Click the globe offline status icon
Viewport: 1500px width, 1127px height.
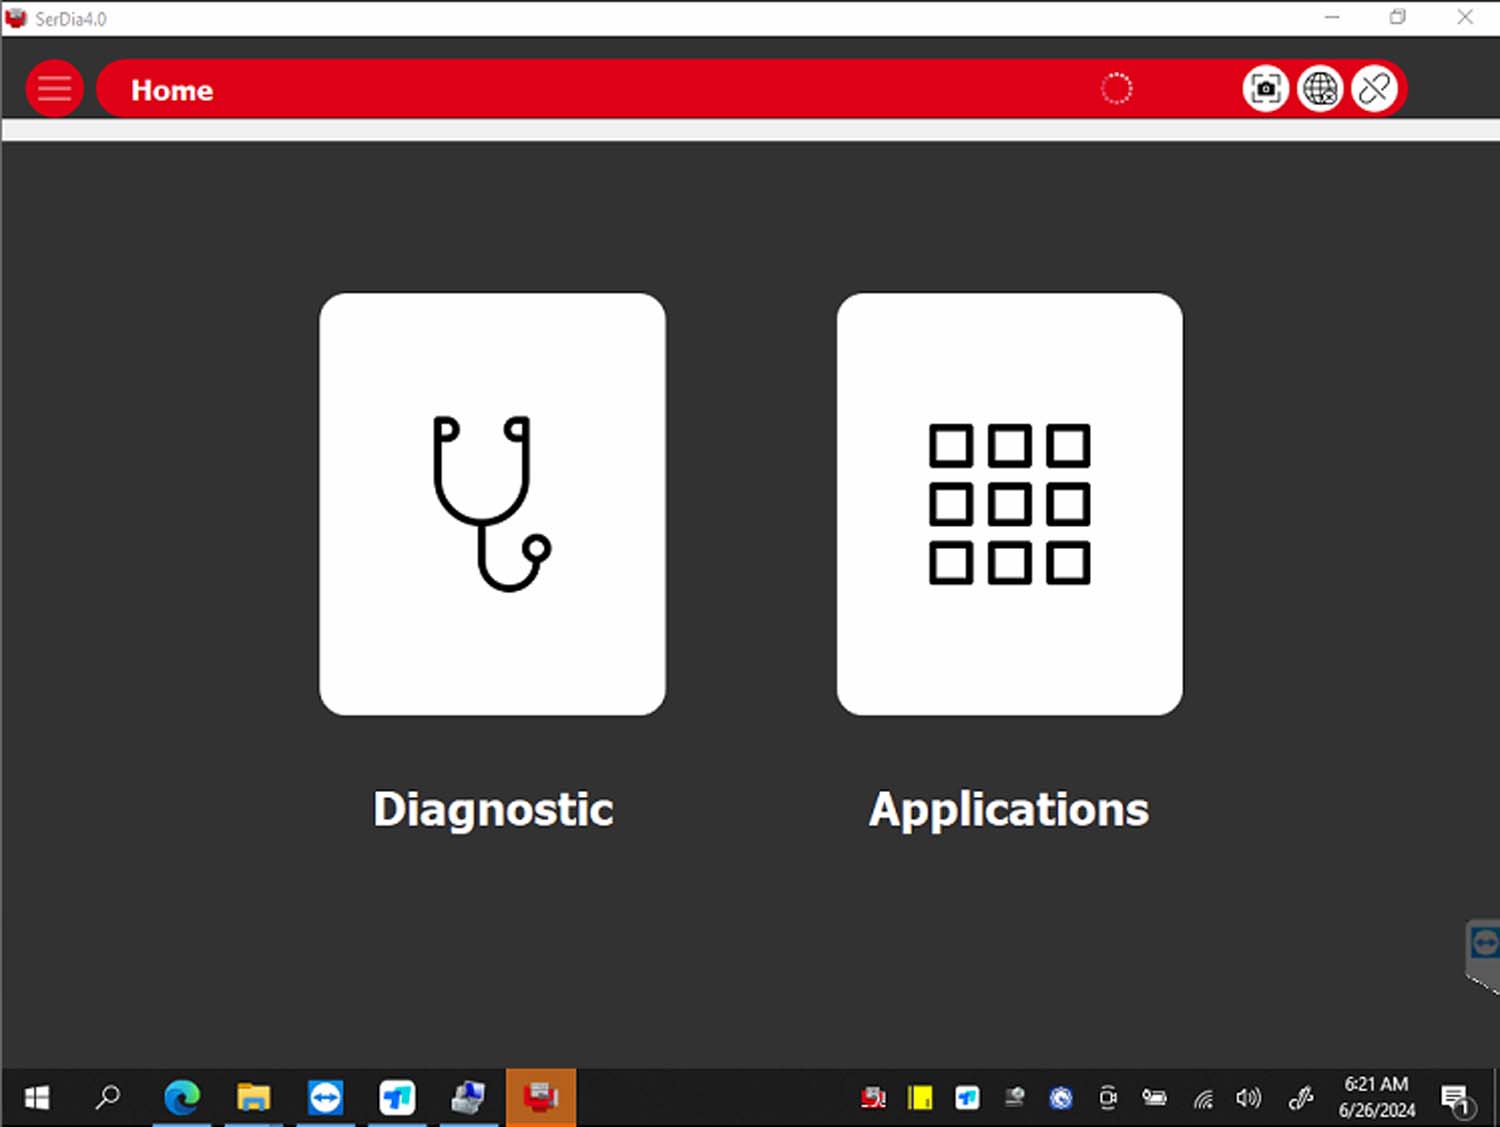[1320, 89]
